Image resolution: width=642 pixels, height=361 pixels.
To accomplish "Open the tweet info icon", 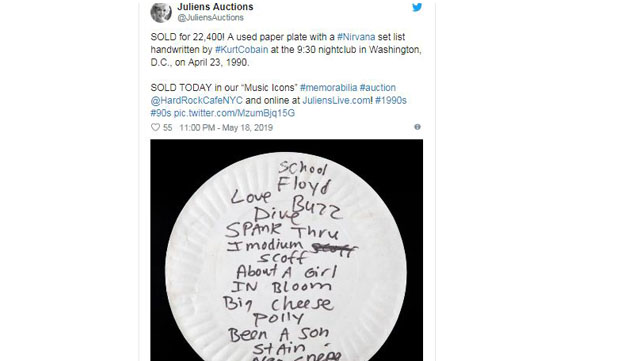I will pos(417,127).
